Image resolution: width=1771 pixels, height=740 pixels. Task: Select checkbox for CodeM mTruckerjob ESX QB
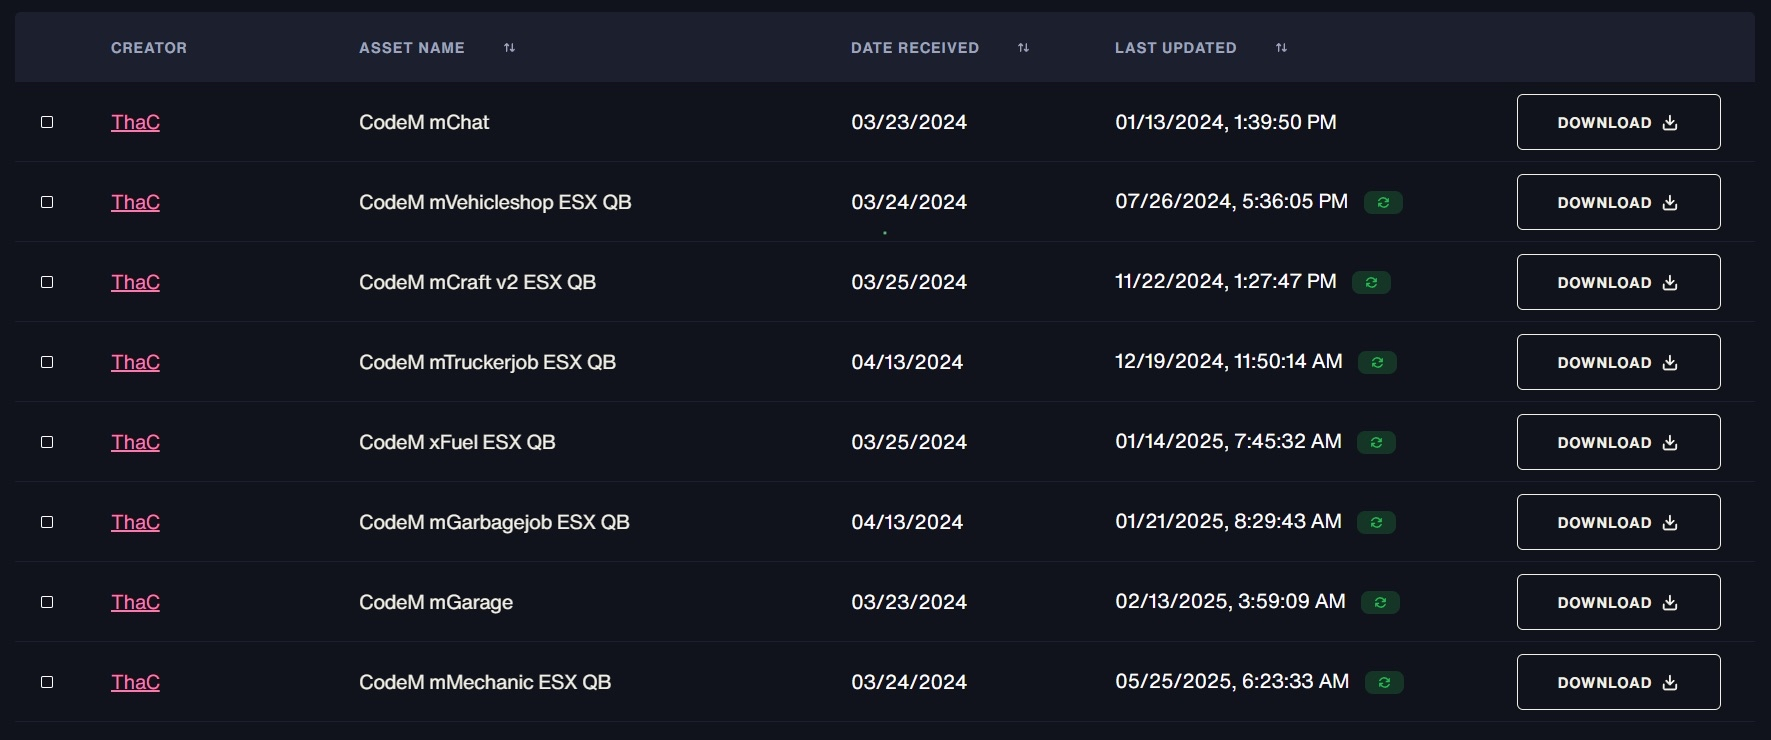47,362
